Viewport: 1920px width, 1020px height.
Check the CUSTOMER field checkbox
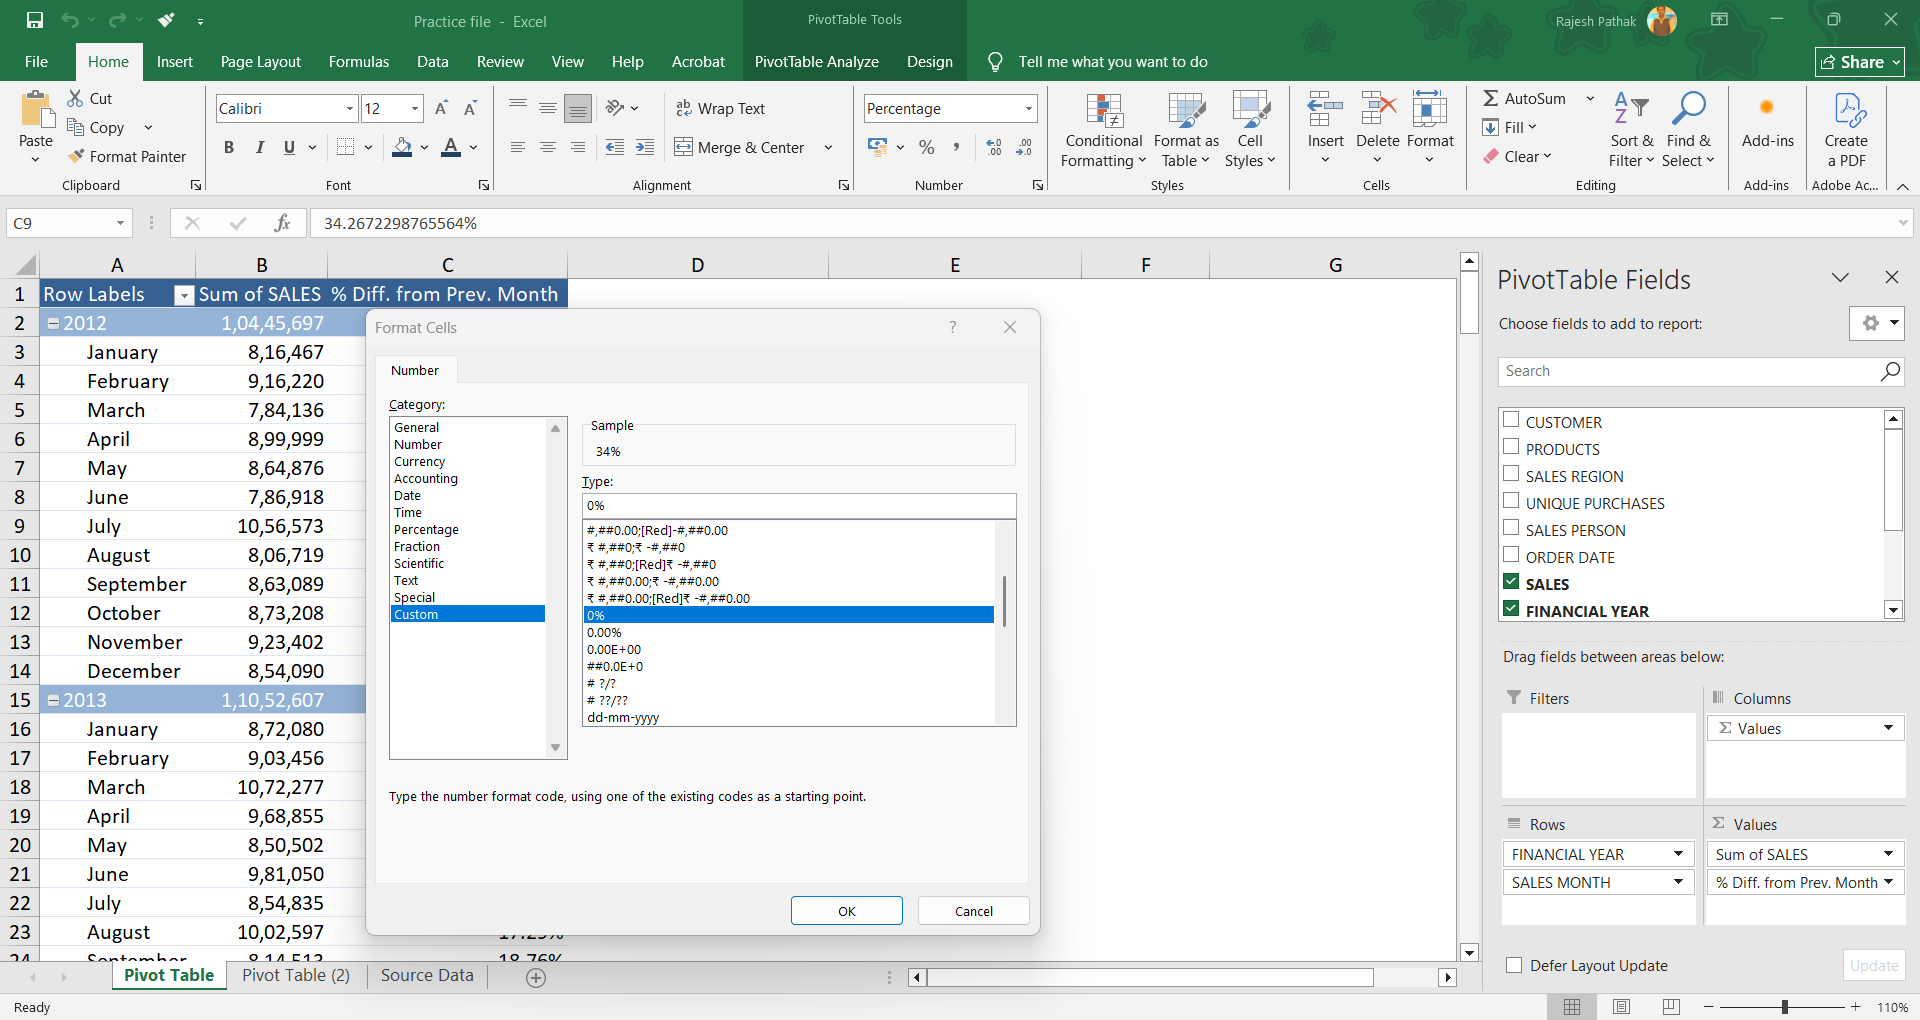(x=1511, y=420)
